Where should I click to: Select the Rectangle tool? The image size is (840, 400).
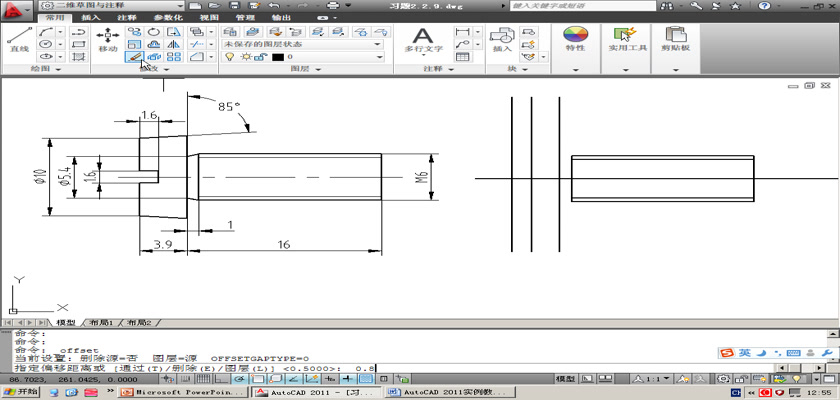click(79, 44)
